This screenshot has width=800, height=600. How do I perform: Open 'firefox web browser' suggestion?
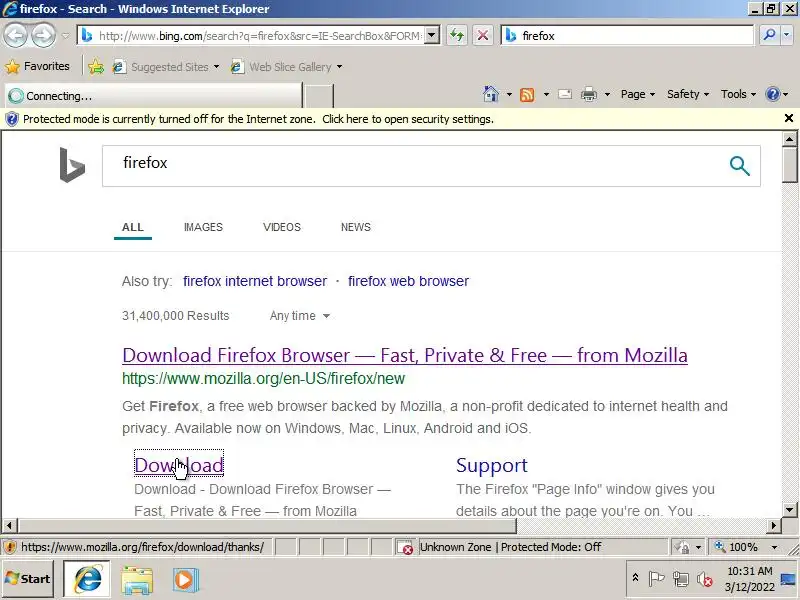point(408,281)
